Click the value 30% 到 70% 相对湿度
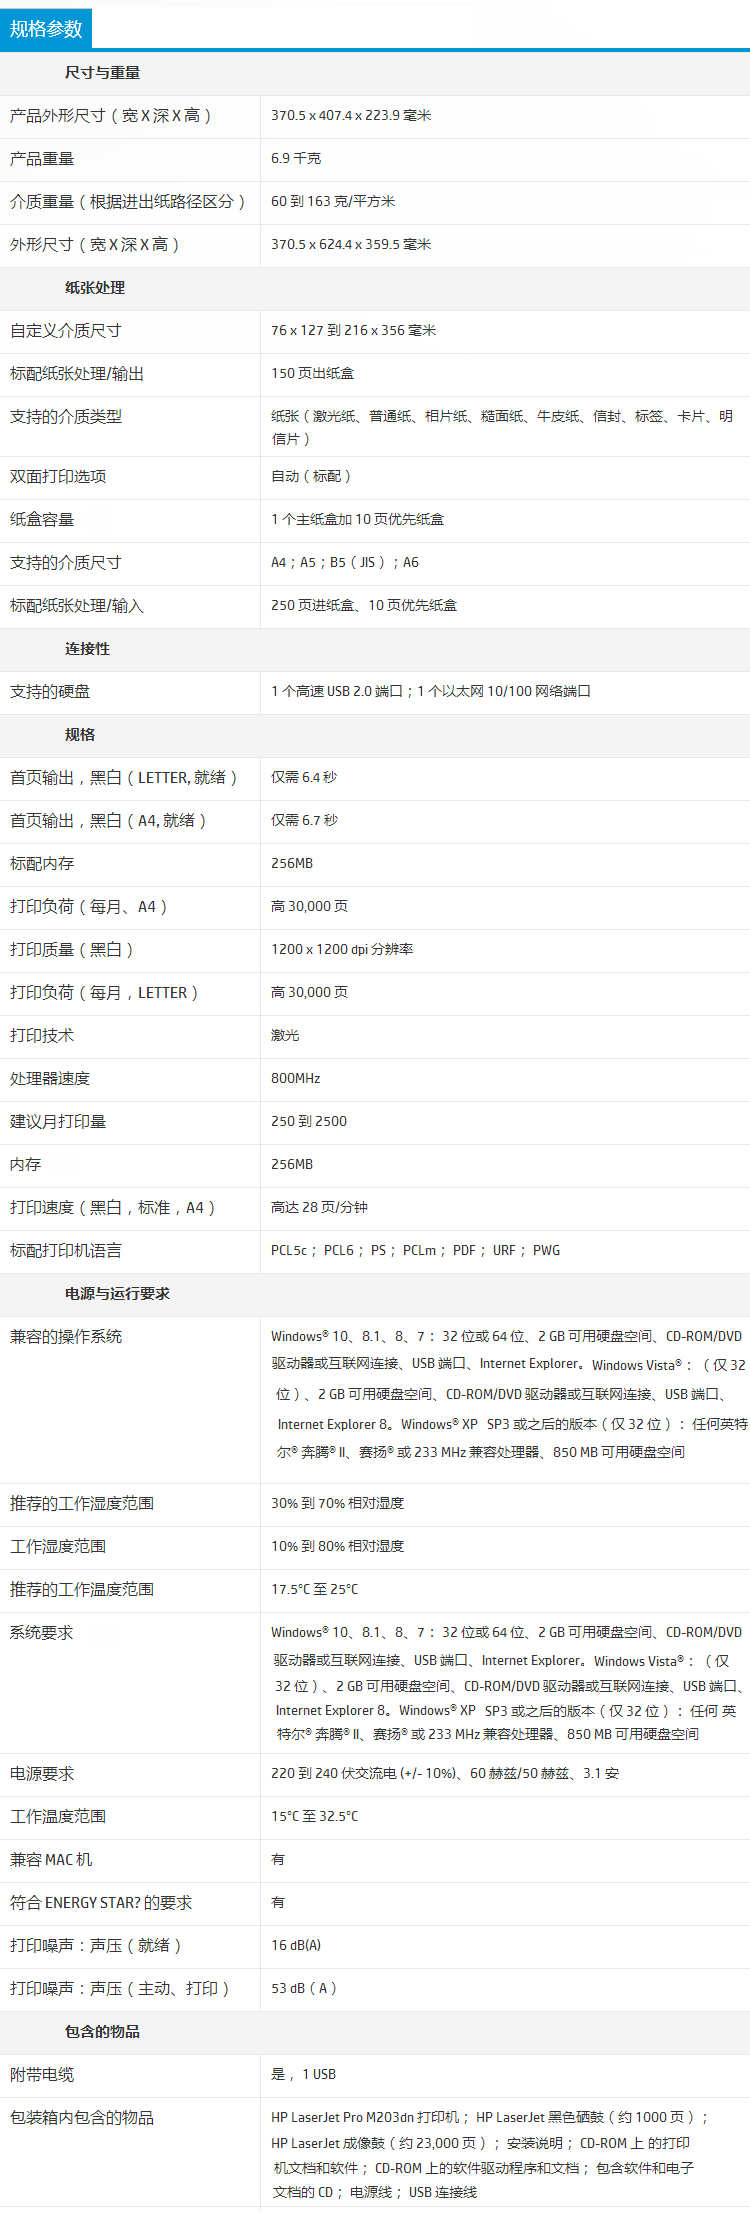 [338, 1504]
